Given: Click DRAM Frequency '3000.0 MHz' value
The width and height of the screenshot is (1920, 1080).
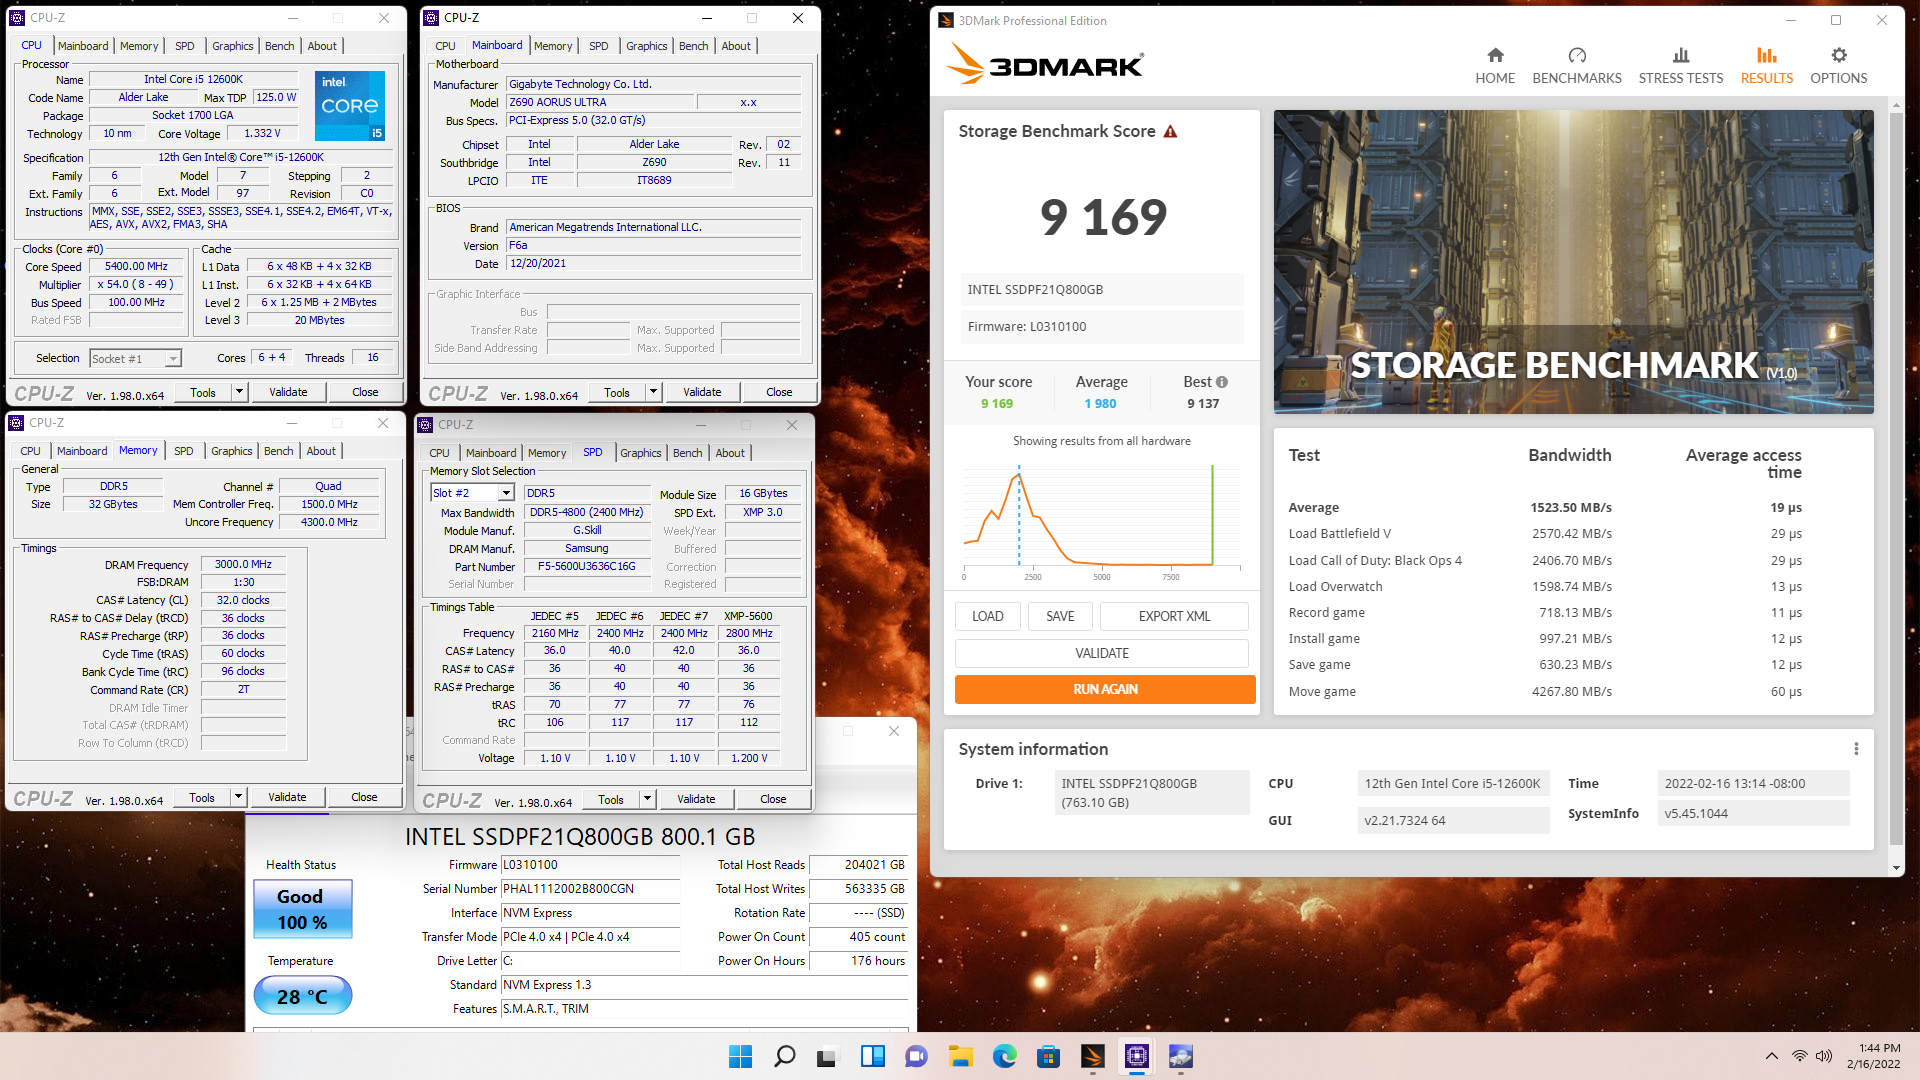Looking at the screenshot, I should 243,564.
